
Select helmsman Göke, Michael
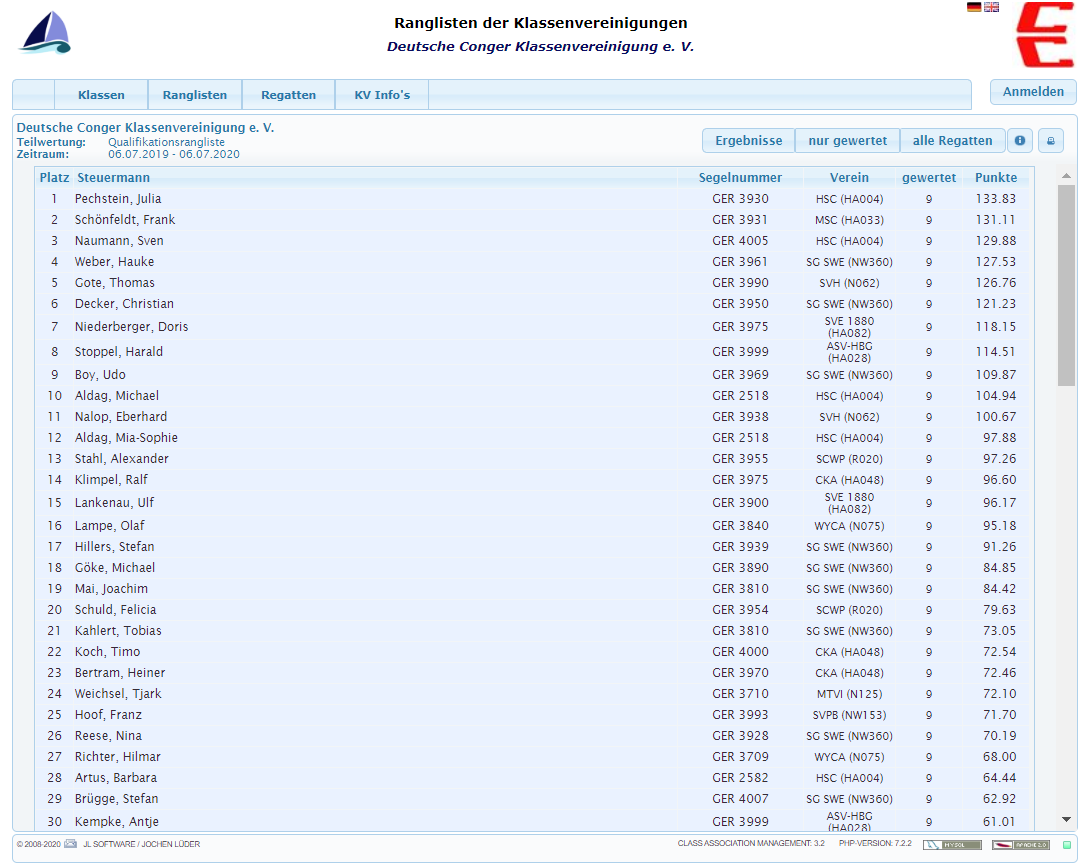pyautogui.click(x=114, y=568)
